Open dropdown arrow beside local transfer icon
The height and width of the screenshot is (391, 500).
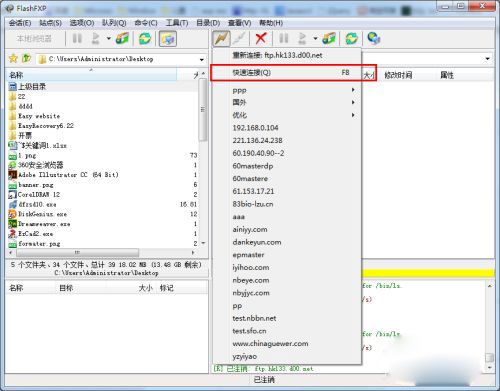(109, 39)
